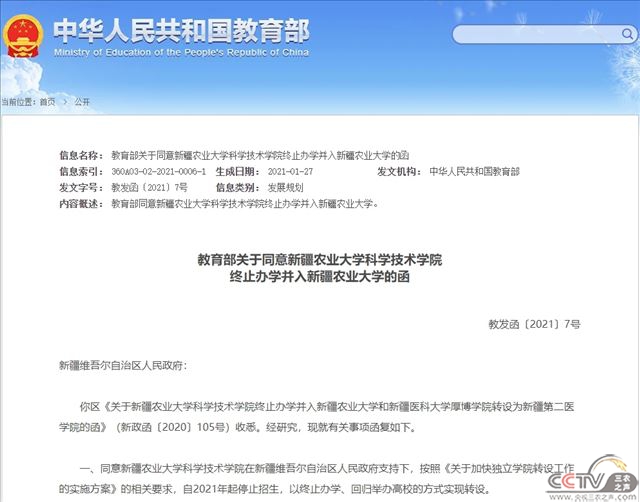Click the 发文字号 label

pos(81,188)
